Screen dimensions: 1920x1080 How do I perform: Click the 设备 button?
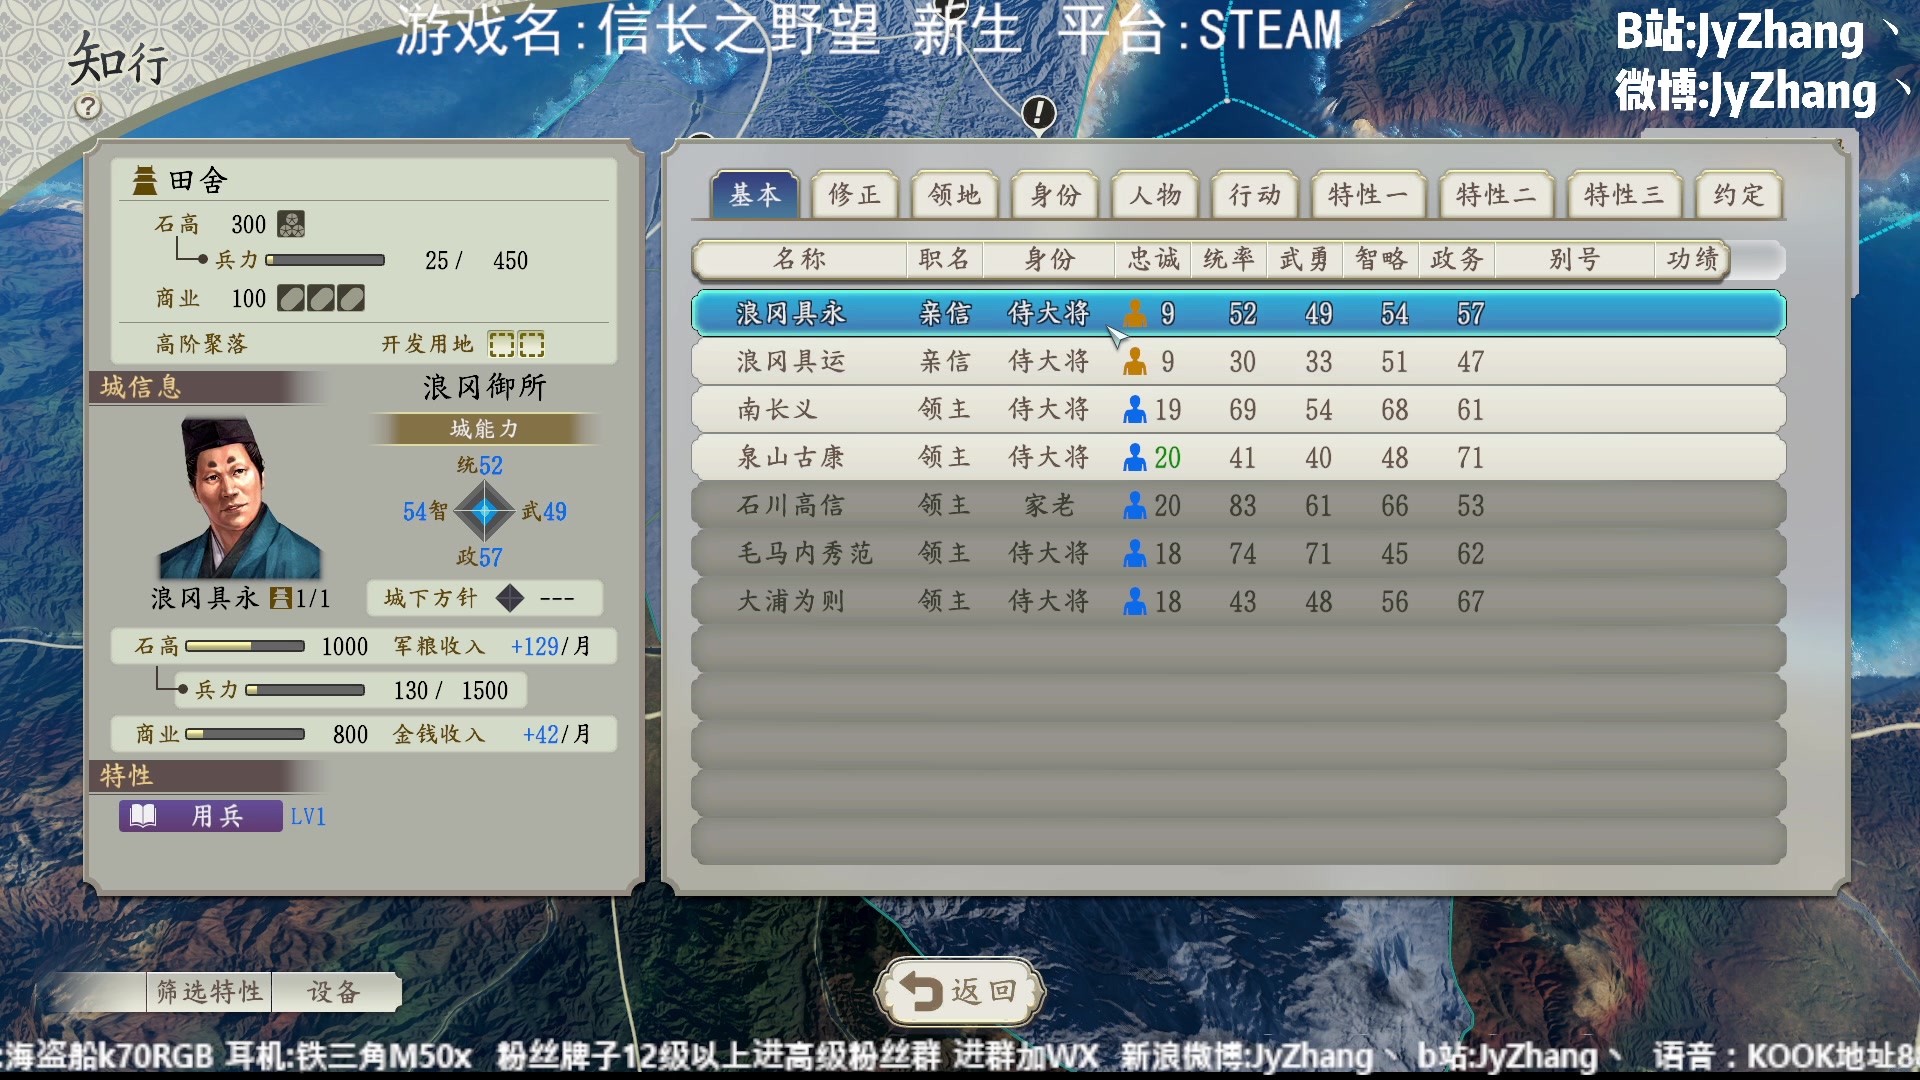[335, 992]
